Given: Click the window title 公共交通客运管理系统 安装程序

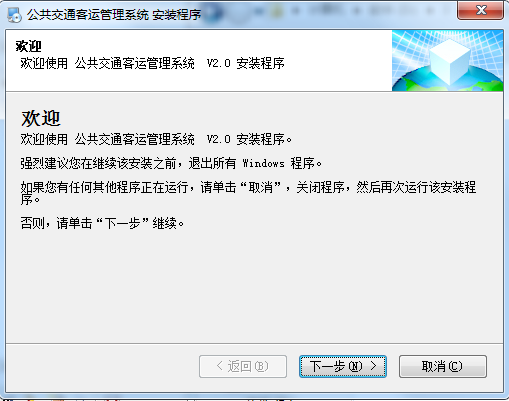Looking at the screenshot, I should click(114, 15).
